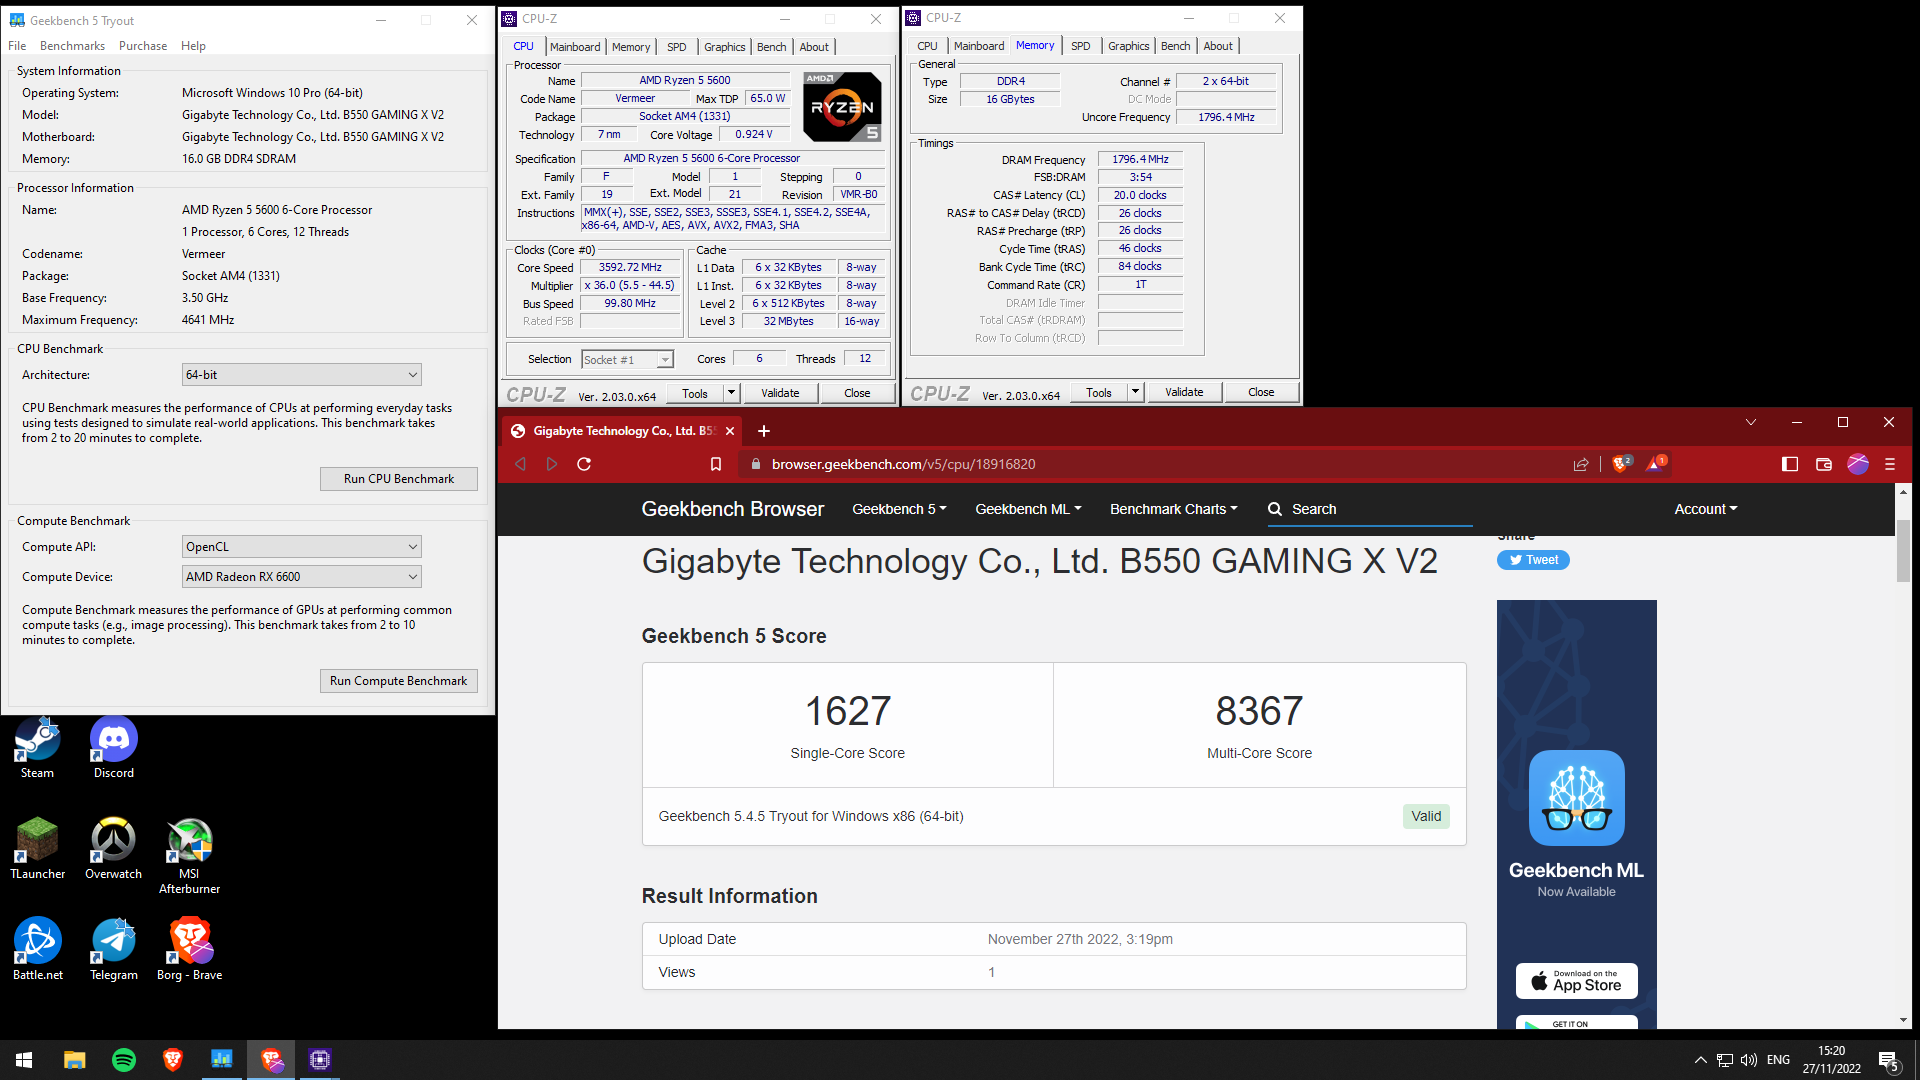This screenshot has width=1920, height=1080.
Task: Open Brave Wallet icon
Action: tap(1824, 464)
